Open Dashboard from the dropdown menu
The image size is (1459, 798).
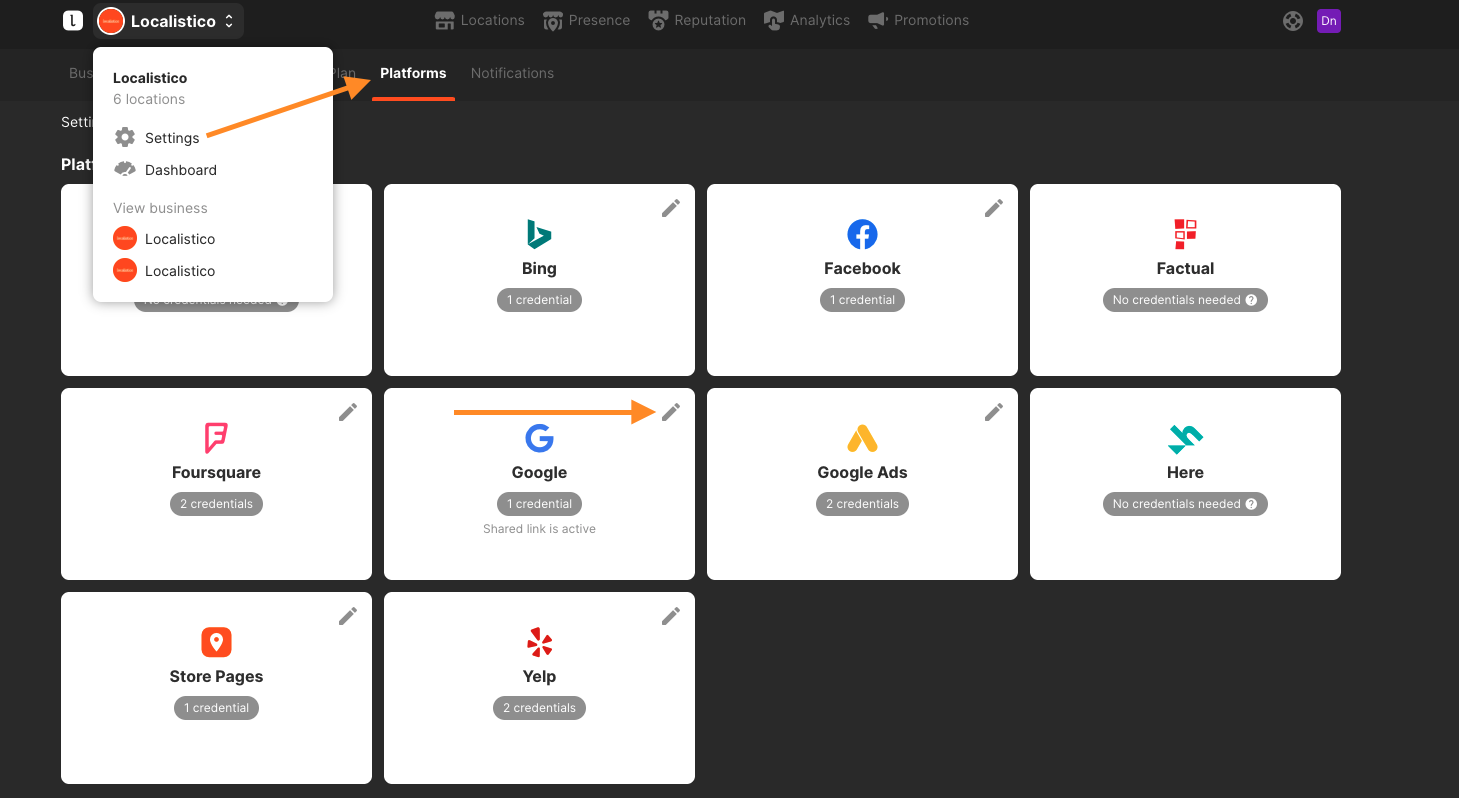(x=181, y=170)
